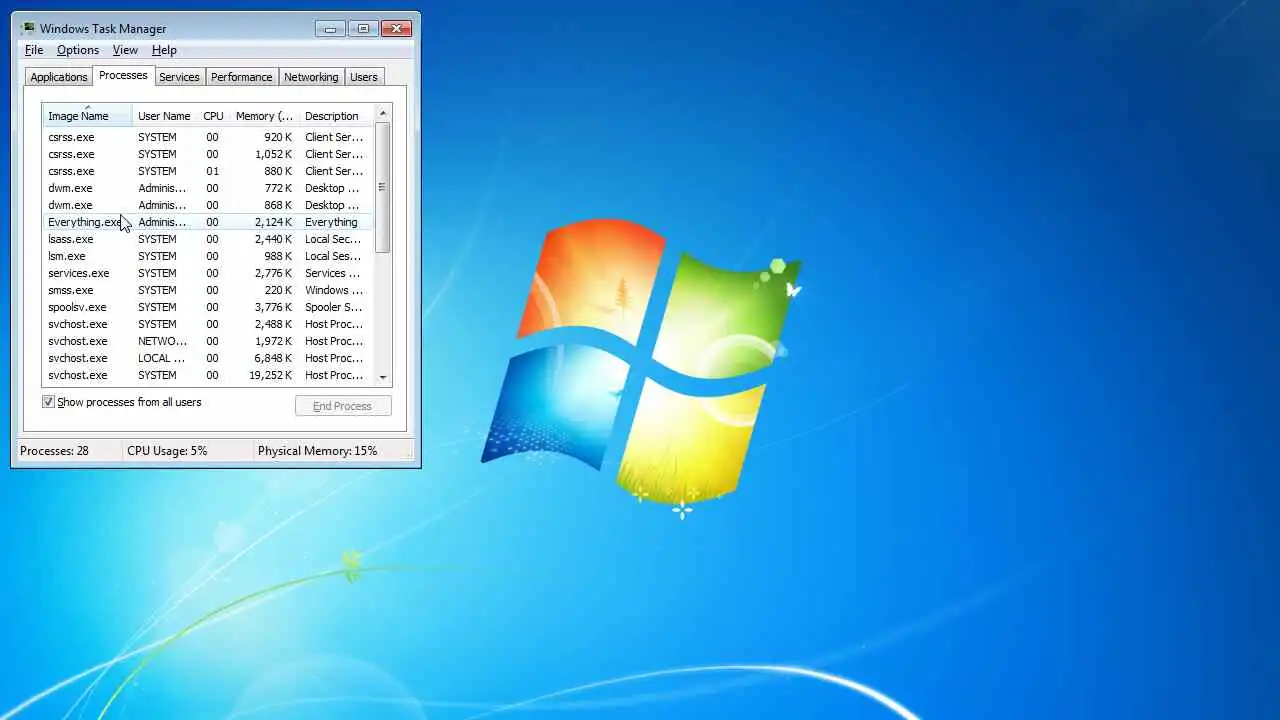
Task: Open the Help menu
Action: 164,50
